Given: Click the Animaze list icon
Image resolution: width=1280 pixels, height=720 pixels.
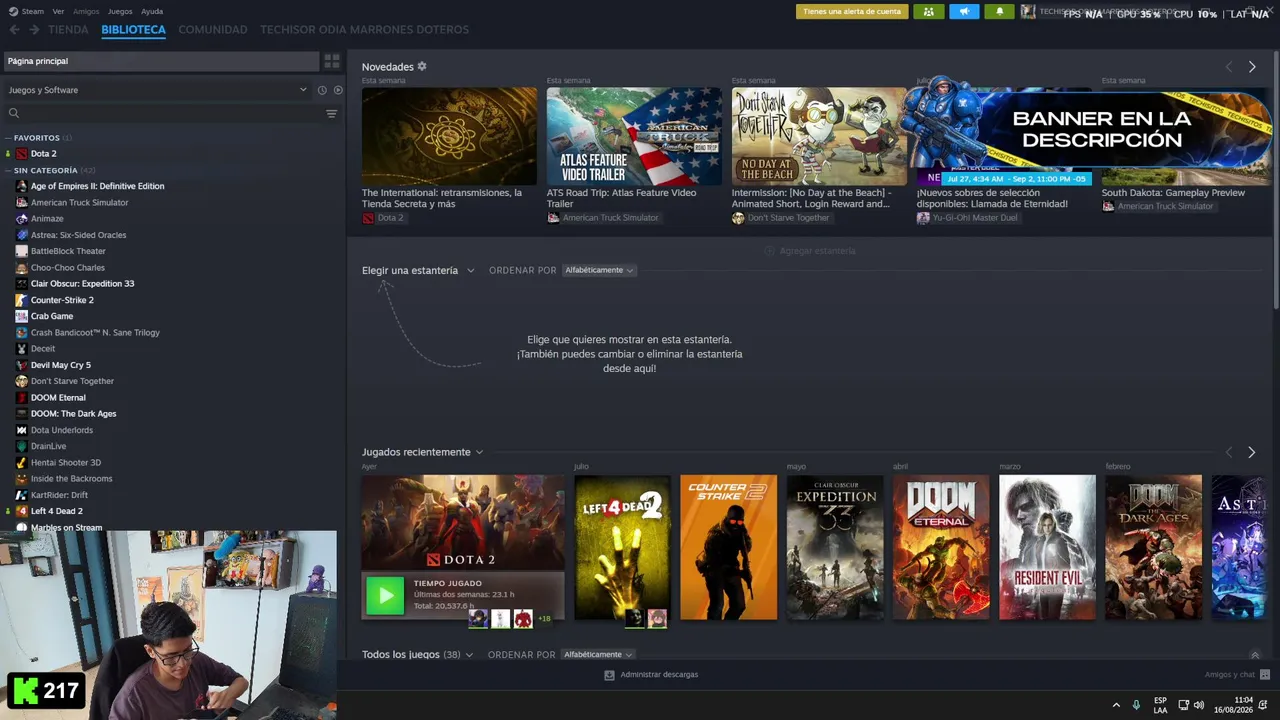Looking at the screenshot, I should point(22,219).
